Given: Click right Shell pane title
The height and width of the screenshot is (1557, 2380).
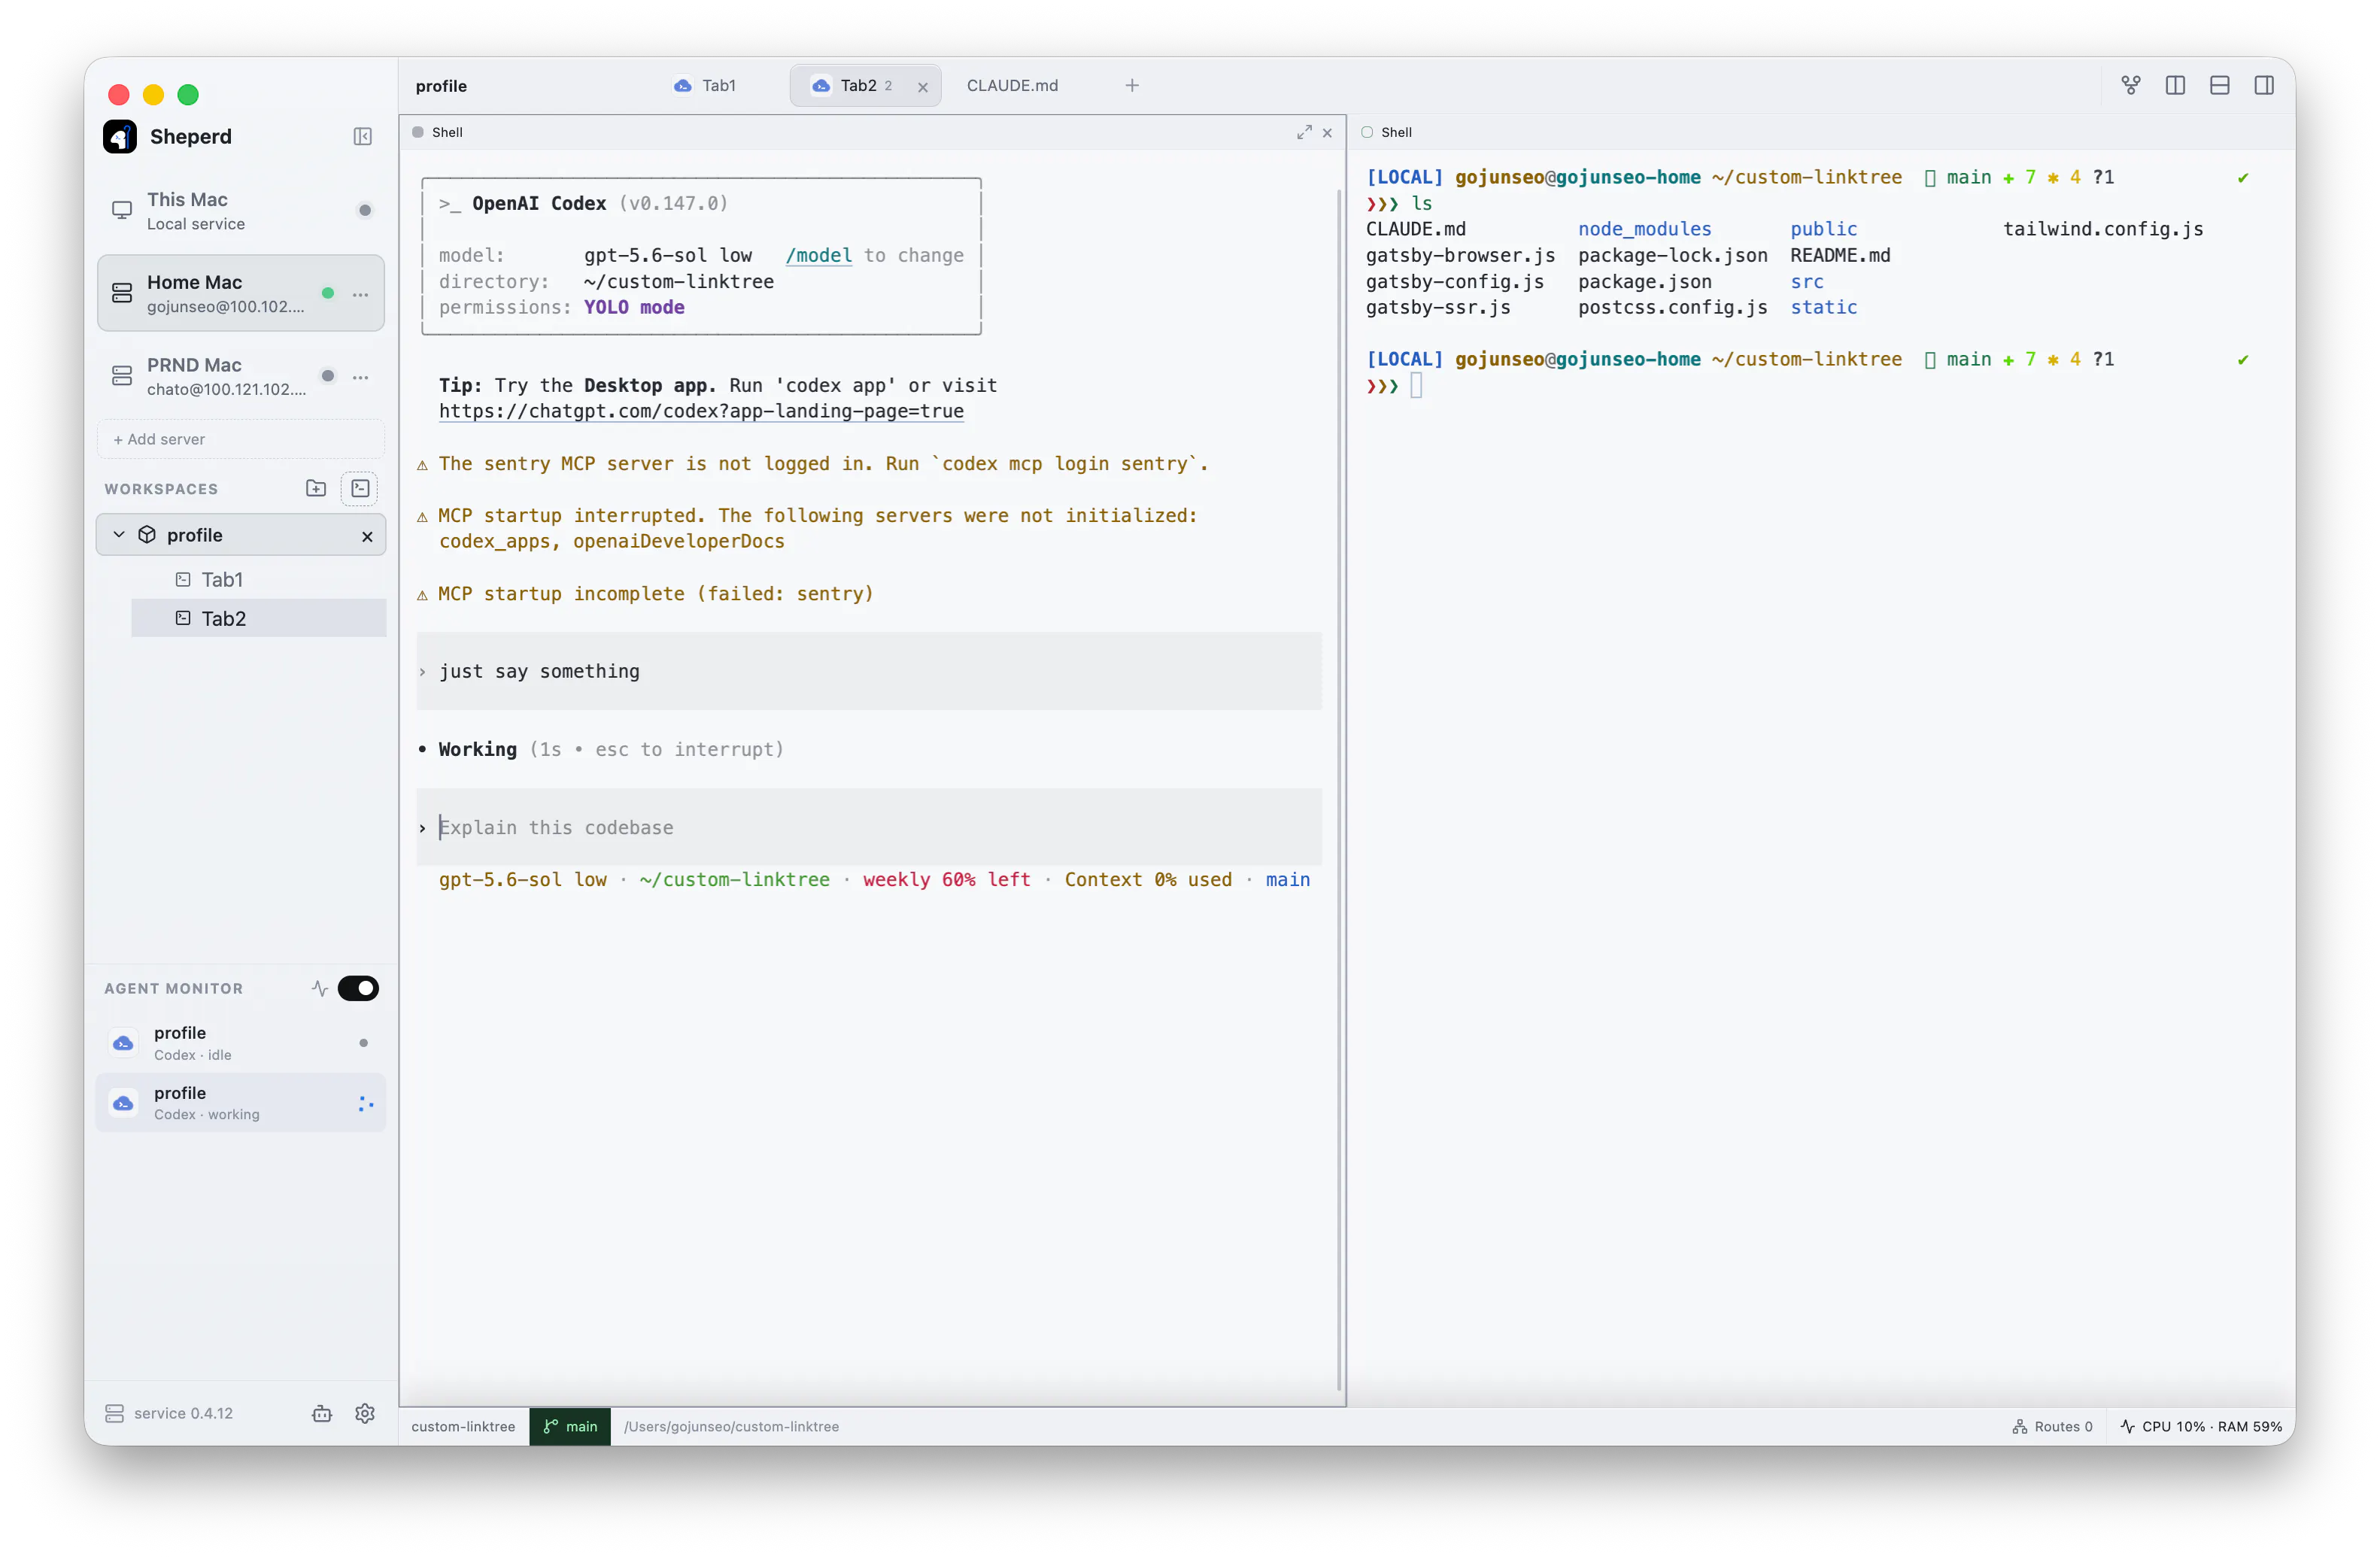Looking at the screenshot, I should [1396, 132].
